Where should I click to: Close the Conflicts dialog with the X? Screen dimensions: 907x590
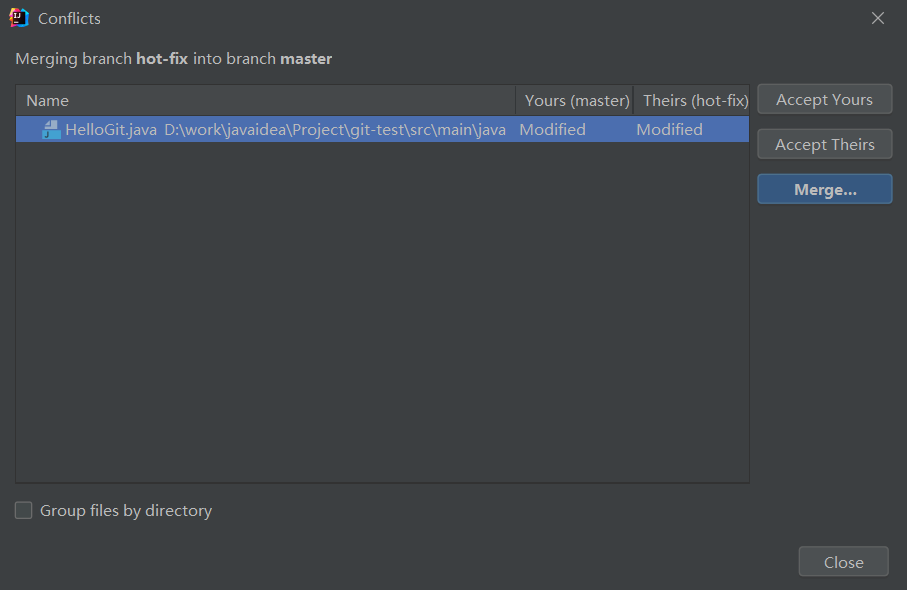click(x=878, y=18)
